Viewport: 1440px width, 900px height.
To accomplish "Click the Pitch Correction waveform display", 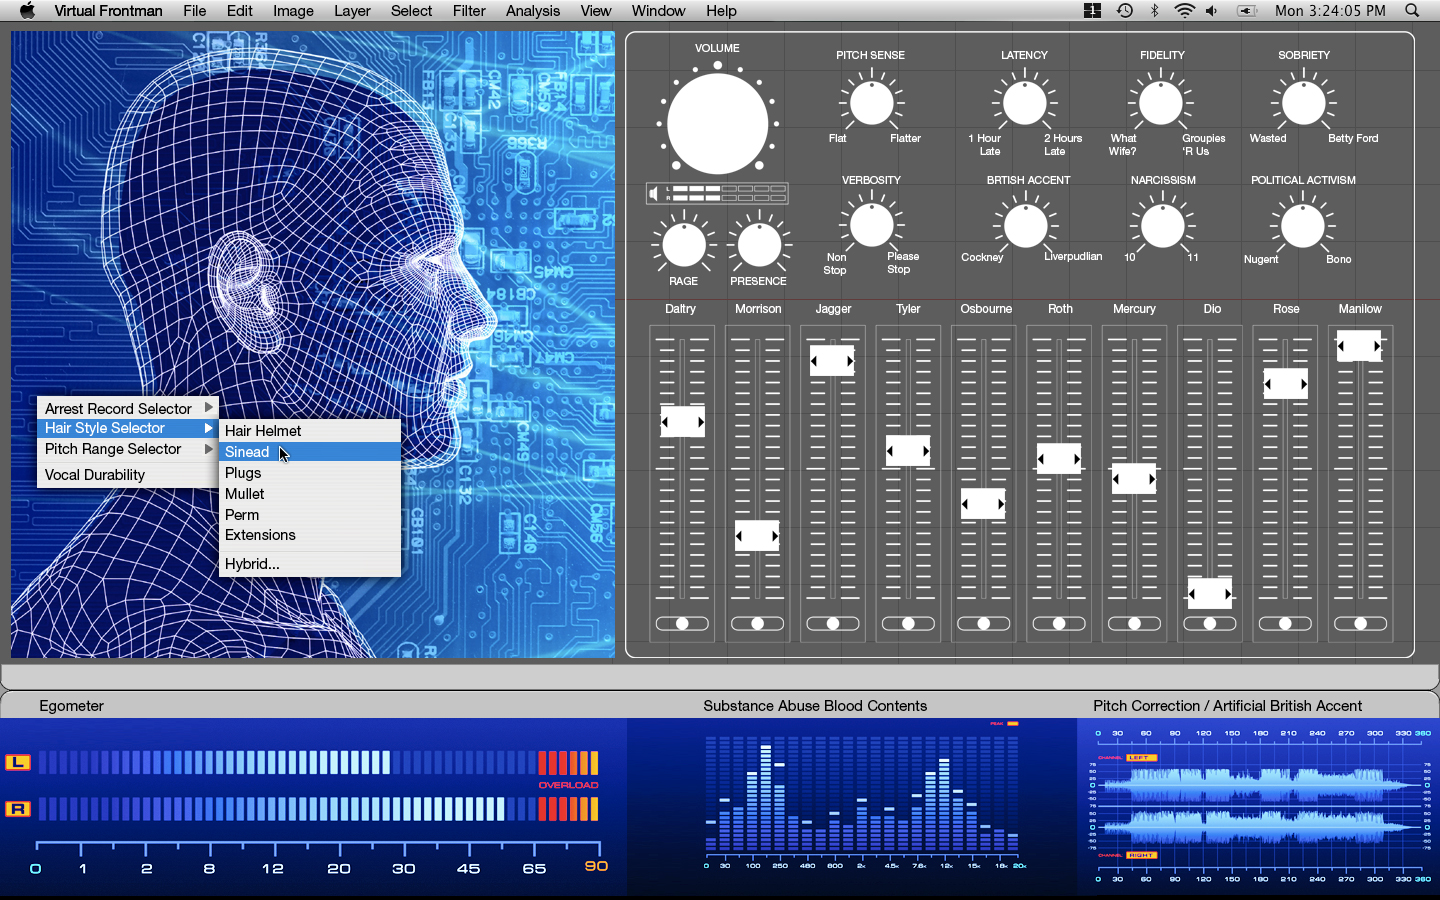I will 1260,806.
